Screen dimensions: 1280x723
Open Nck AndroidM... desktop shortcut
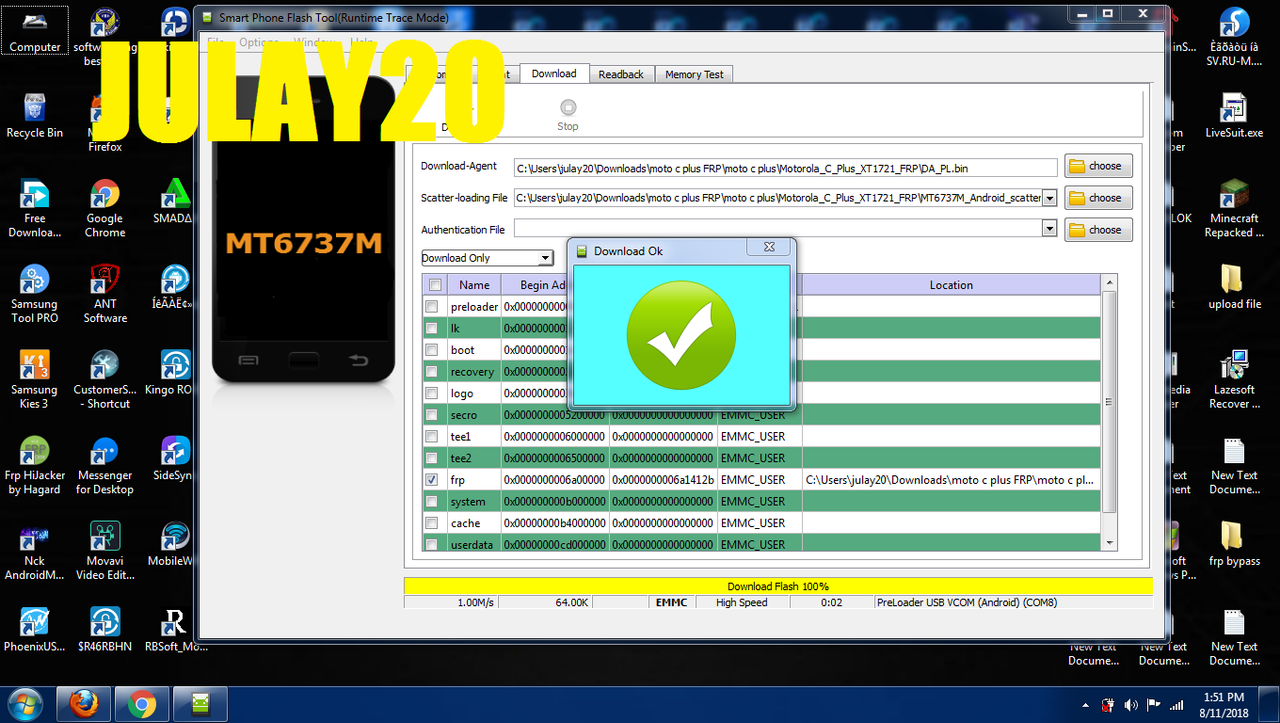34,552
